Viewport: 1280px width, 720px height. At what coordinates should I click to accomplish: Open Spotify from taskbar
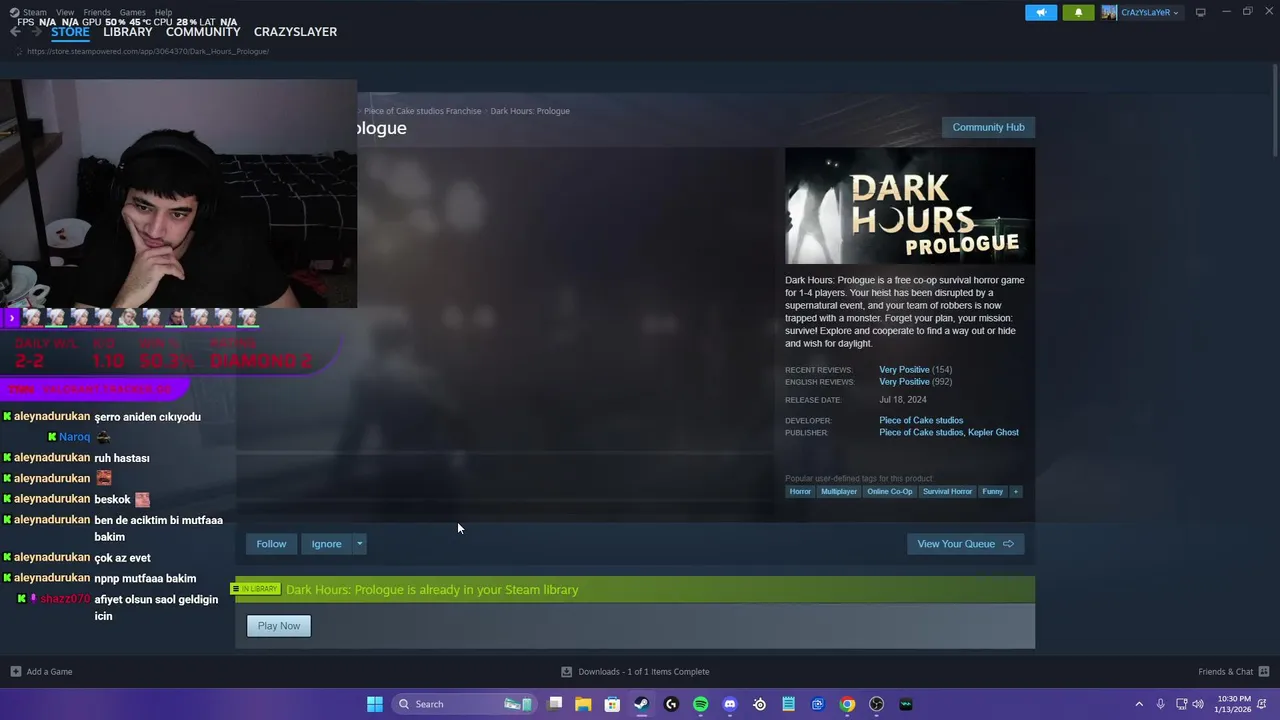pos(700,704)
